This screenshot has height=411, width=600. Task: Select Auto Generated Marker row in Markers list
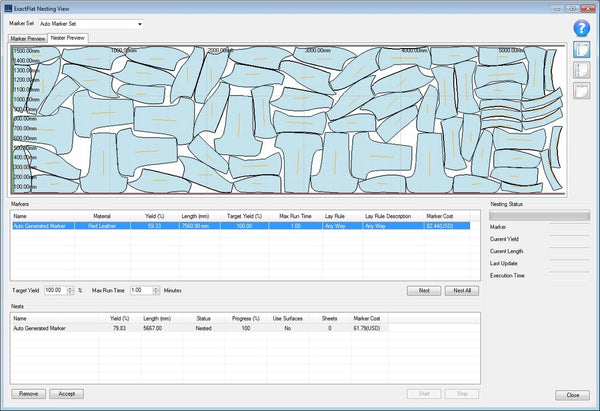(x=40, y=226)
